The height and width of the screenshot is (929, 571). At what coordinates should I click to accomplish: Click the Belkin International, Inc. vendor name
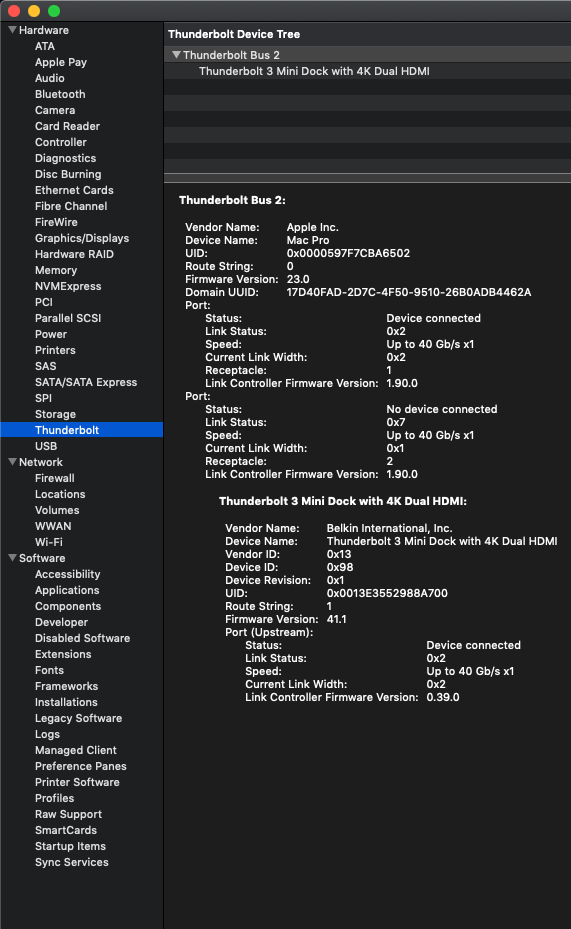click(389, 528)
